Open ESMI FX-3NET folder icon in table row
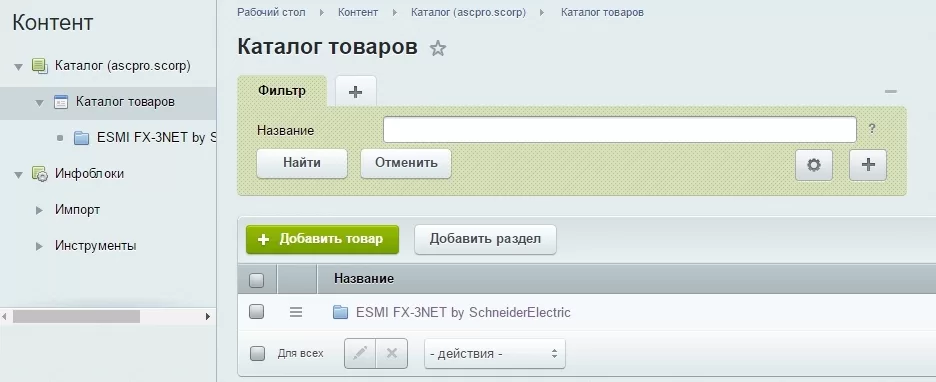 340,312
